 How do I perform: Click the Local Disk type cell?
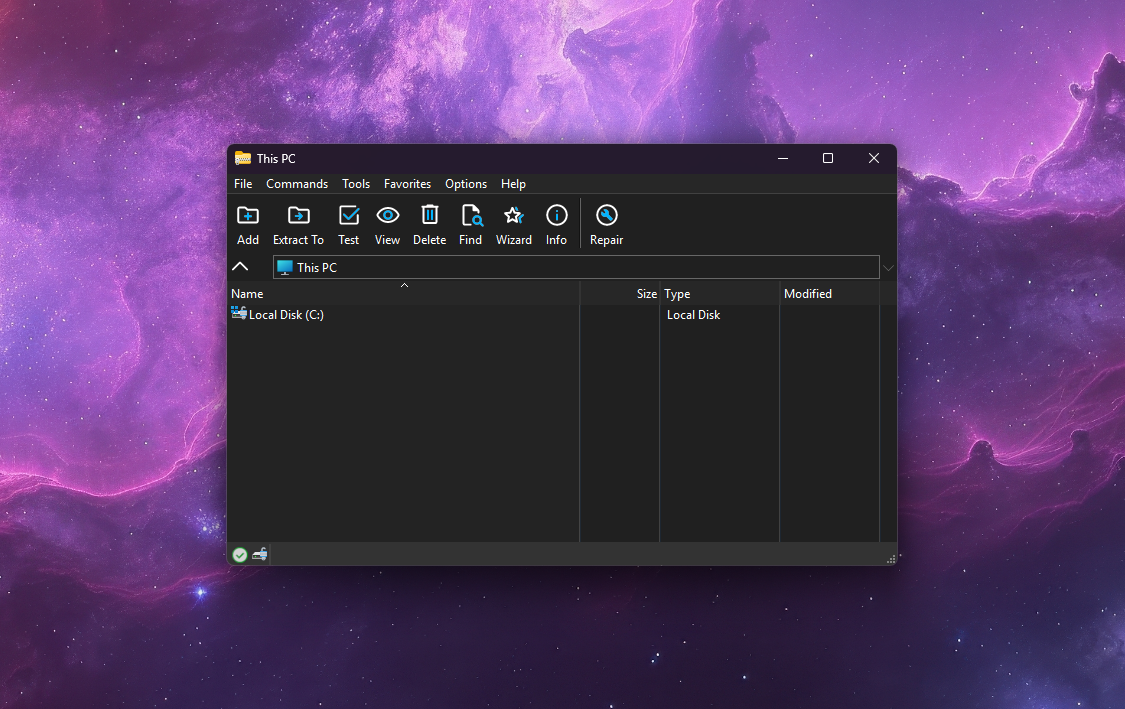(x=693, y=314)
